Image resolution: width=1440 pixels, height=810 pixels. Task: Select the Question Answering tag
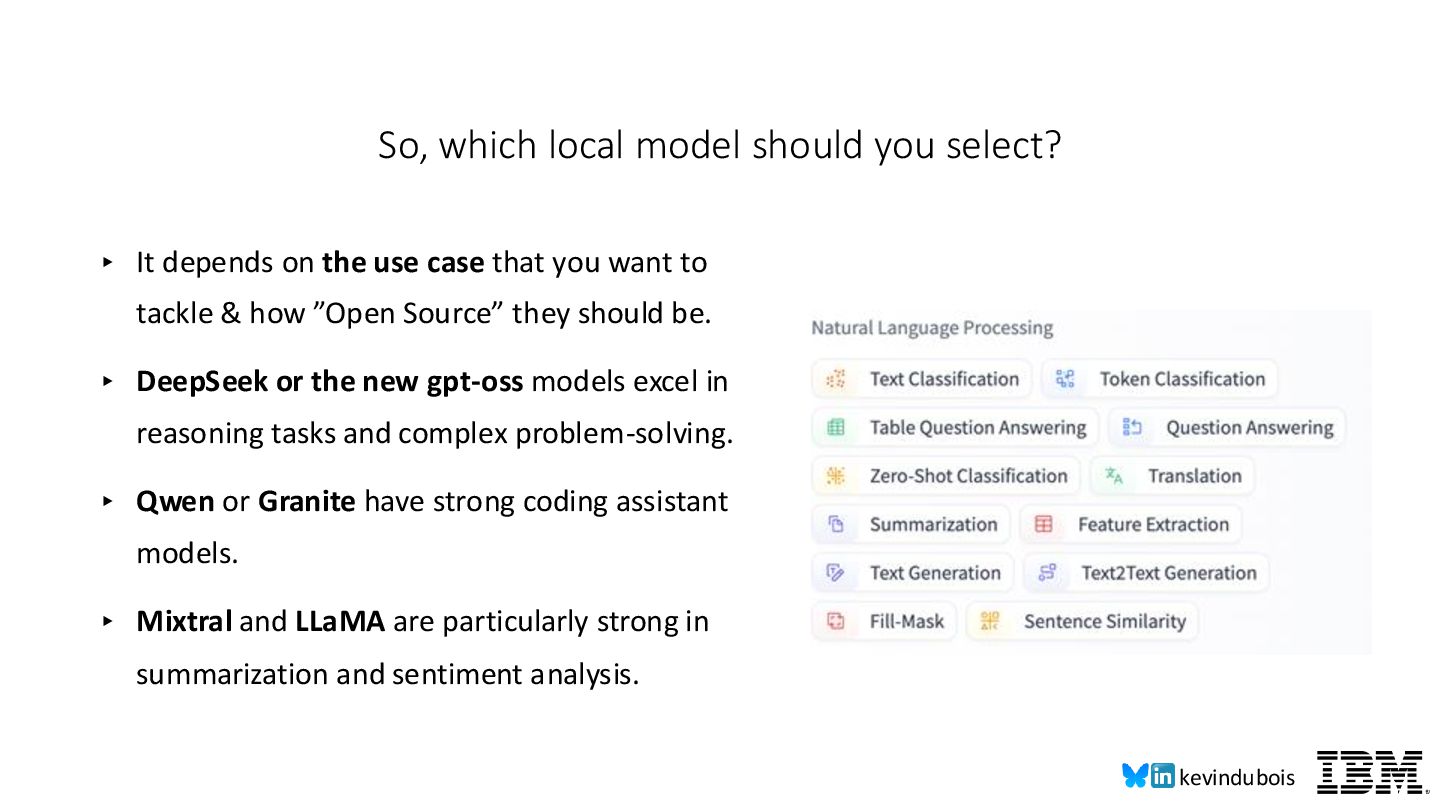click(x=1228, y=428)
